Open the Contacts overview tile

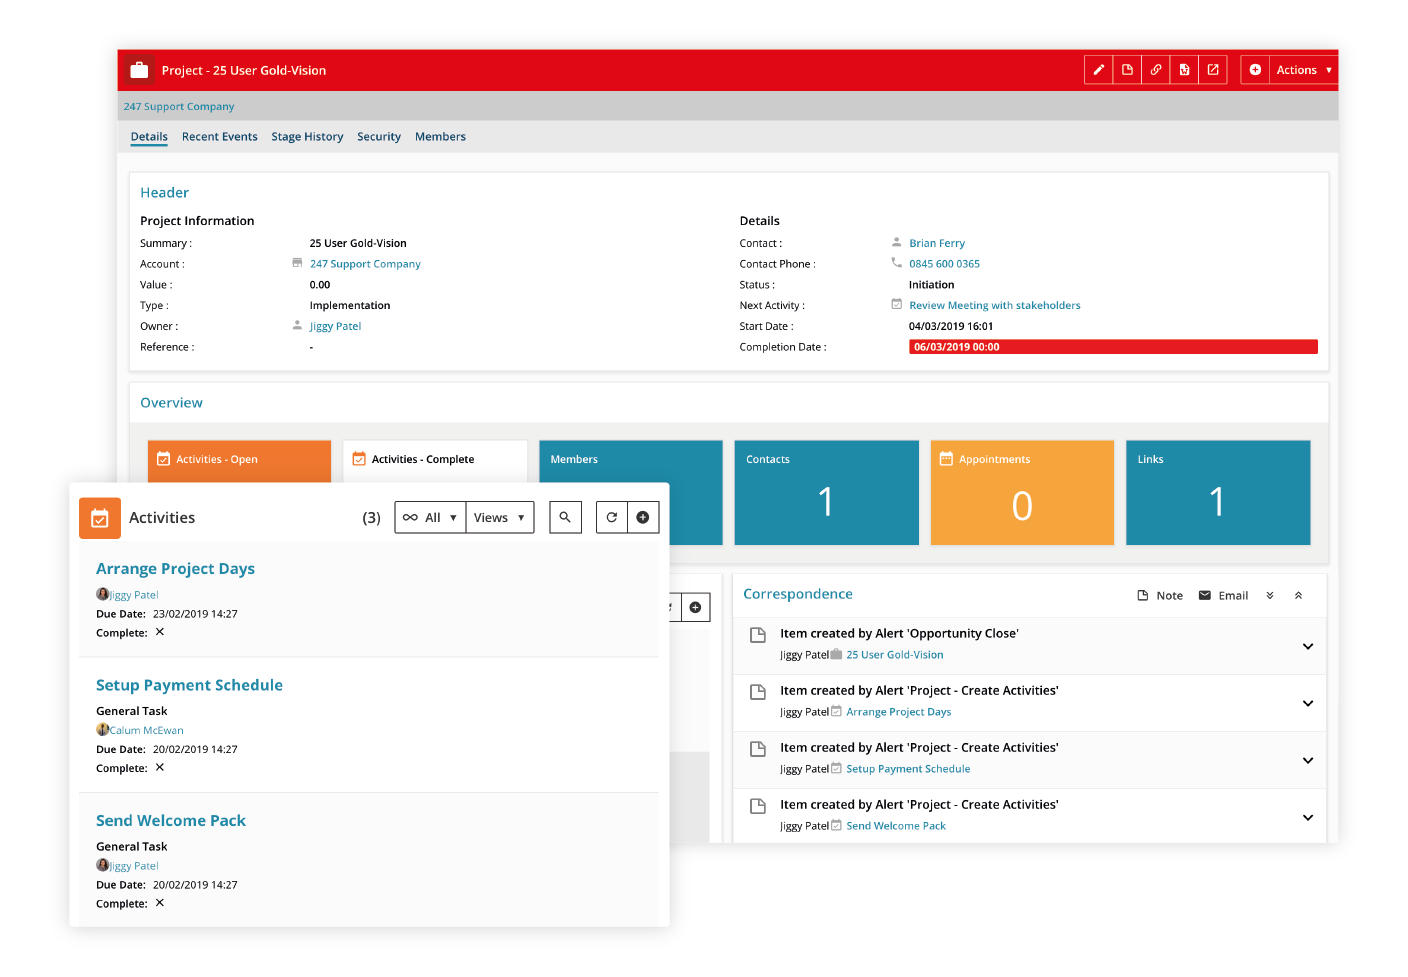point(826,493)
